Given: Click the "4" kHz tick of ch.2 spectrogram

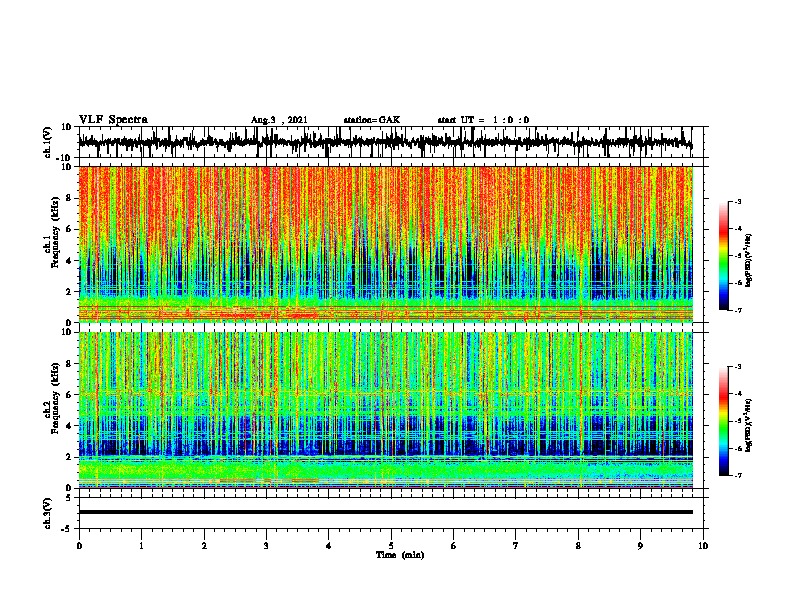Looking at the screenshot, I should point(69,426).
